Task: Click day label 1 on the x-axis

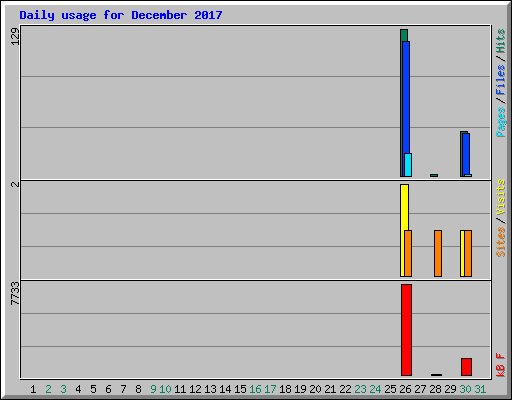Action: 33,389
